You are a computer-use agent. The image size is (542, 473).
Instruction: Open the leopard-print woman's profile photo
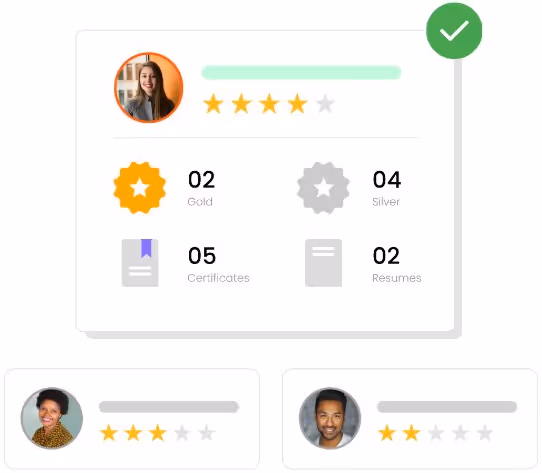click(52, 418)
